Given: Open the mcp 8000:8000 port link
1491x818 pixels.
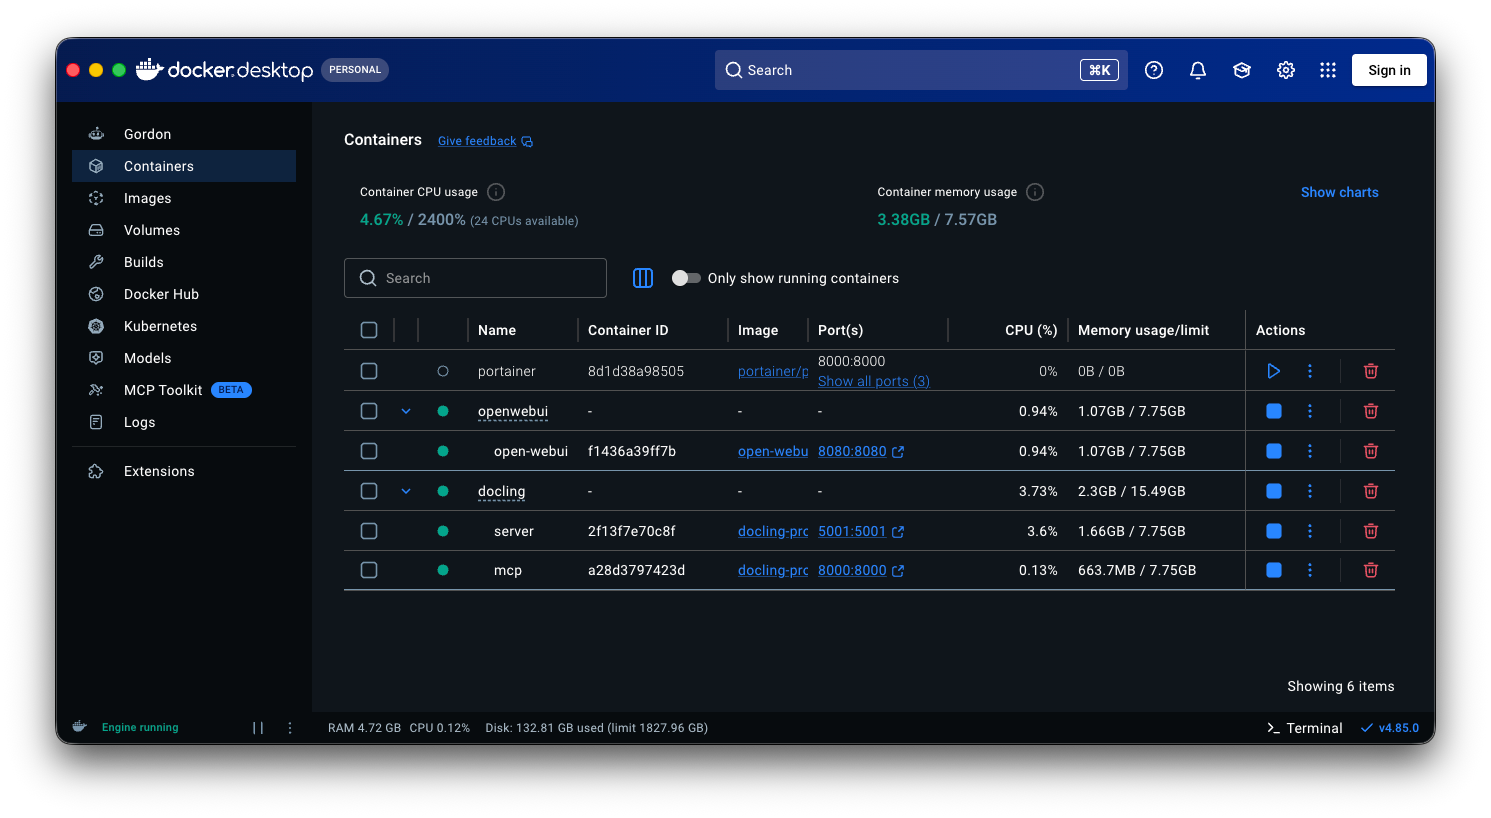Looking at the screenshot, I should tap(861, 570).
